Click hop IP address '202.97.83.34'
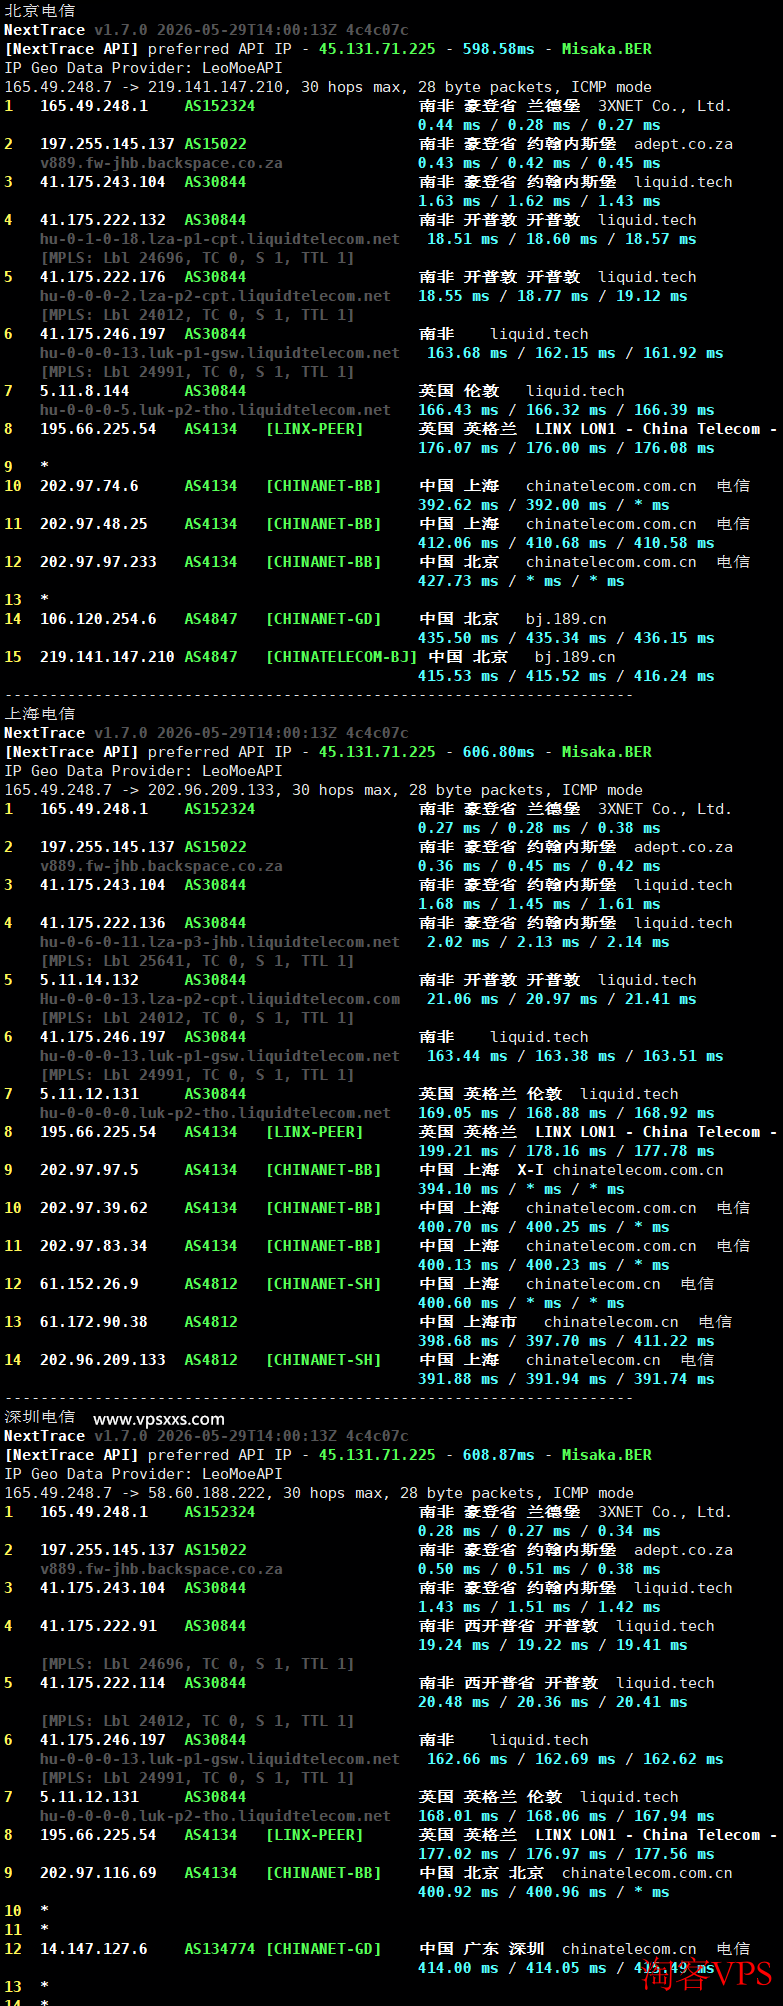Image resolution: width=783 pixels, height=2006 pixels. pyautogui.click(x=94, y=1246)
